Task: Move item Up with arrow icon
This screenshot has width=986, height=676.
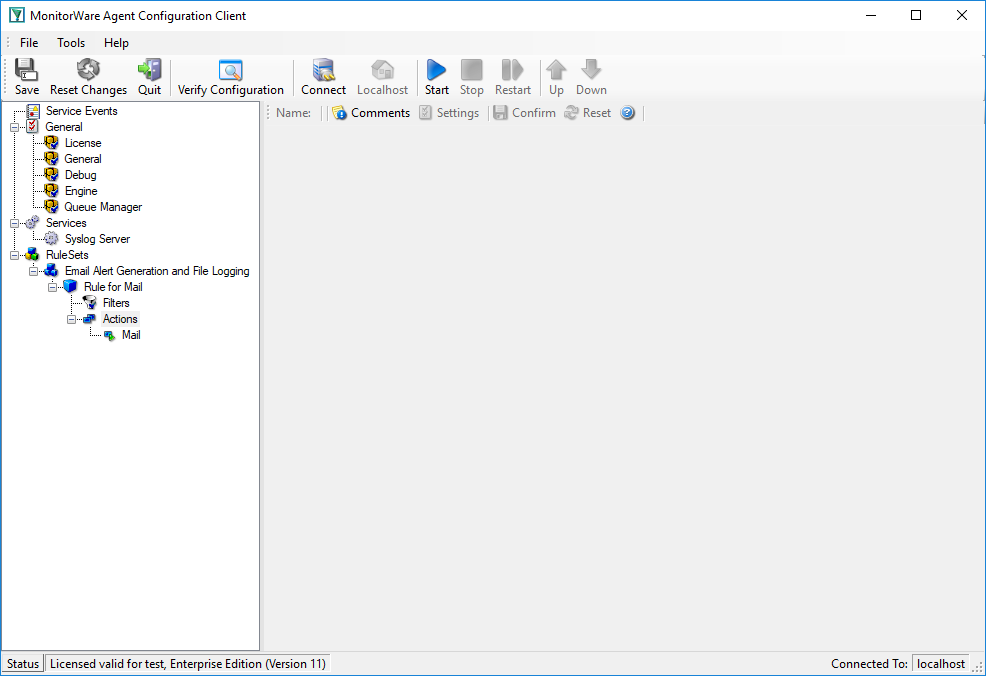Action: click(x=556, y=70)
